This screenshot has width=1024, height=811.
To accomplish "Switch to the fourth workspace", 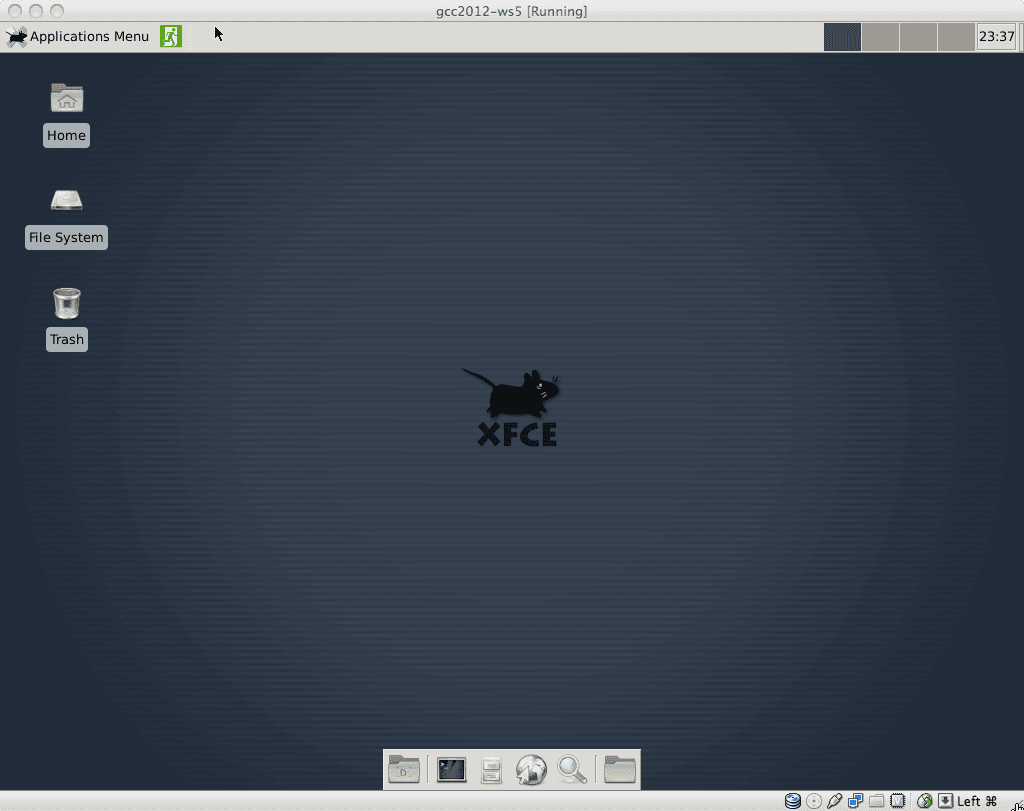I will point(956,37).
